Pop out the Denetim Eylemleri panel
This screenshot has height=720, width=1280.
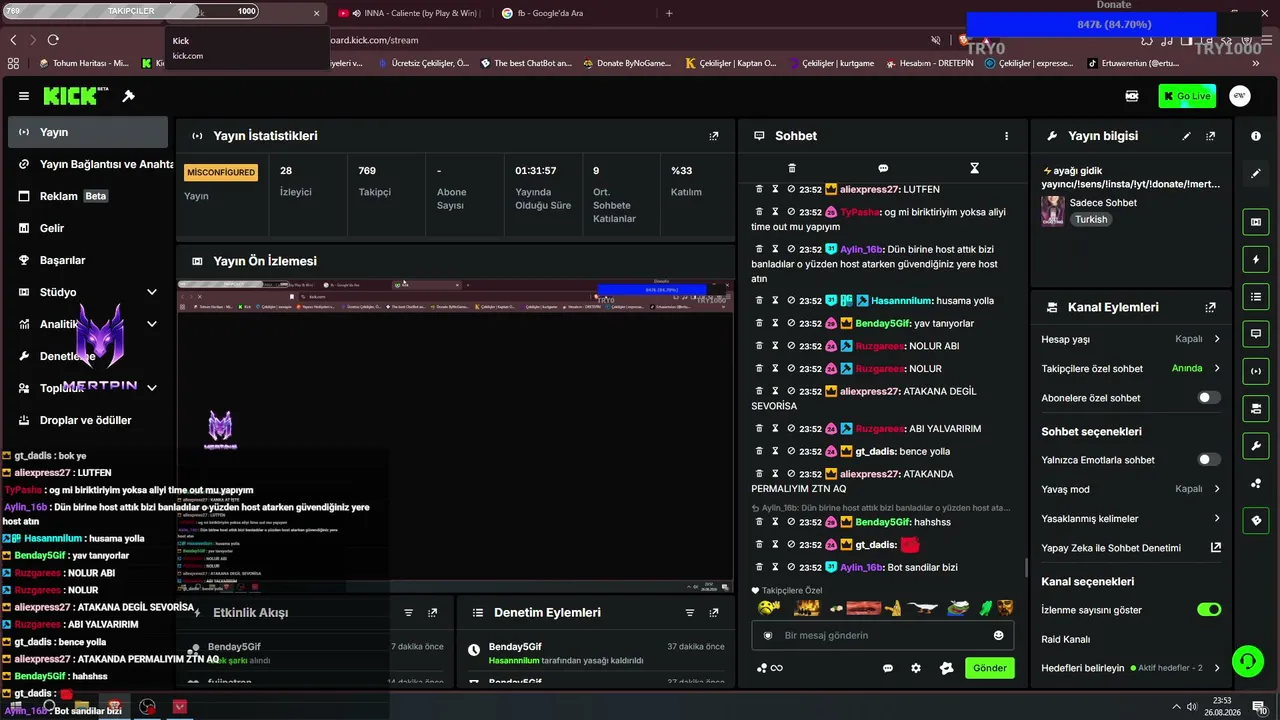713,612
